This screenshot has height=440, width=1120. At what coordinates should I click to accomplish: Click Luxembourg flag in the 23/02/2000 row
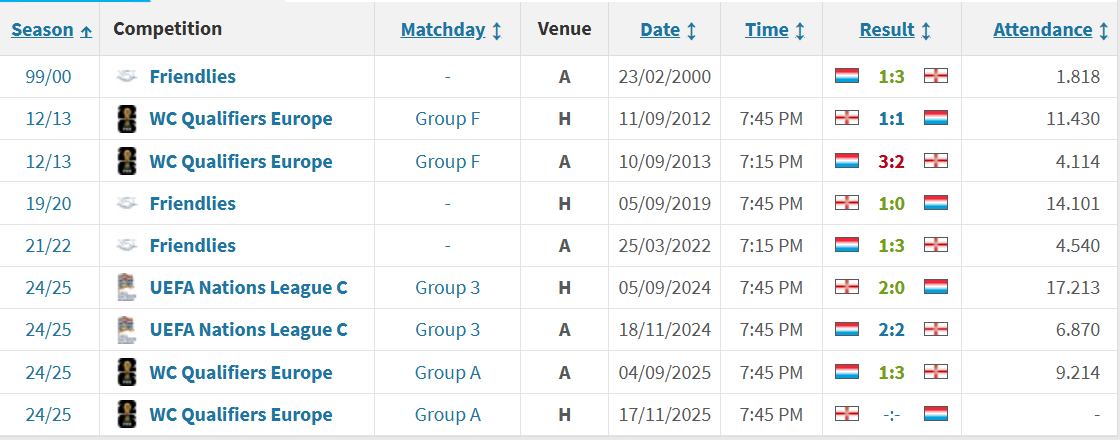tap(846, 76)
